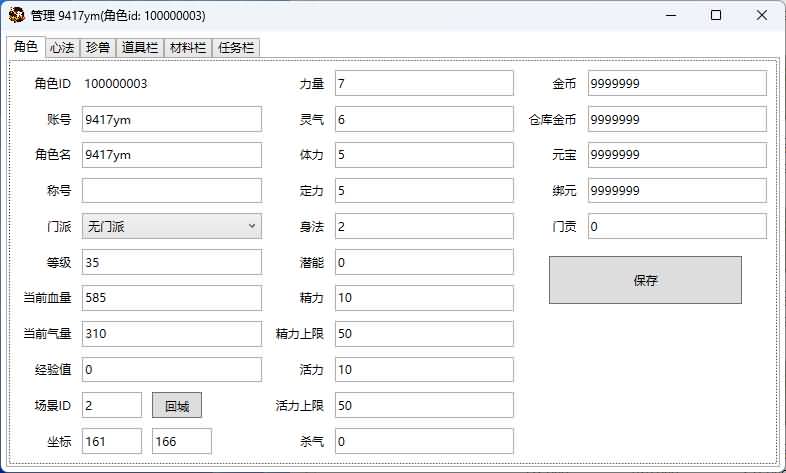Click the 仓库金币 label

point(552,120)
